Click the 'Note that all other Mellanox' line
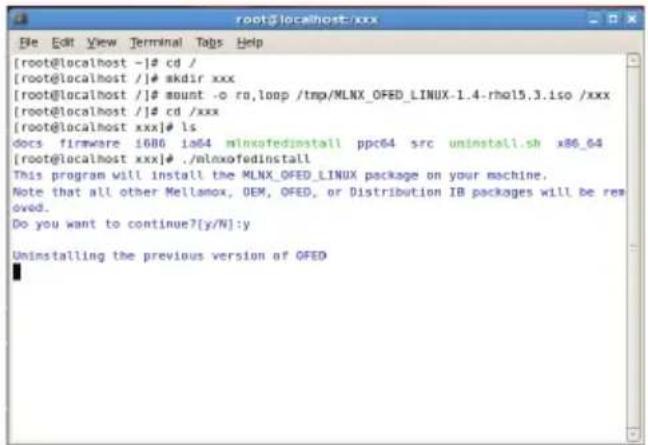The height and width of the screenshot is (445, 648). tap(319, 192)
